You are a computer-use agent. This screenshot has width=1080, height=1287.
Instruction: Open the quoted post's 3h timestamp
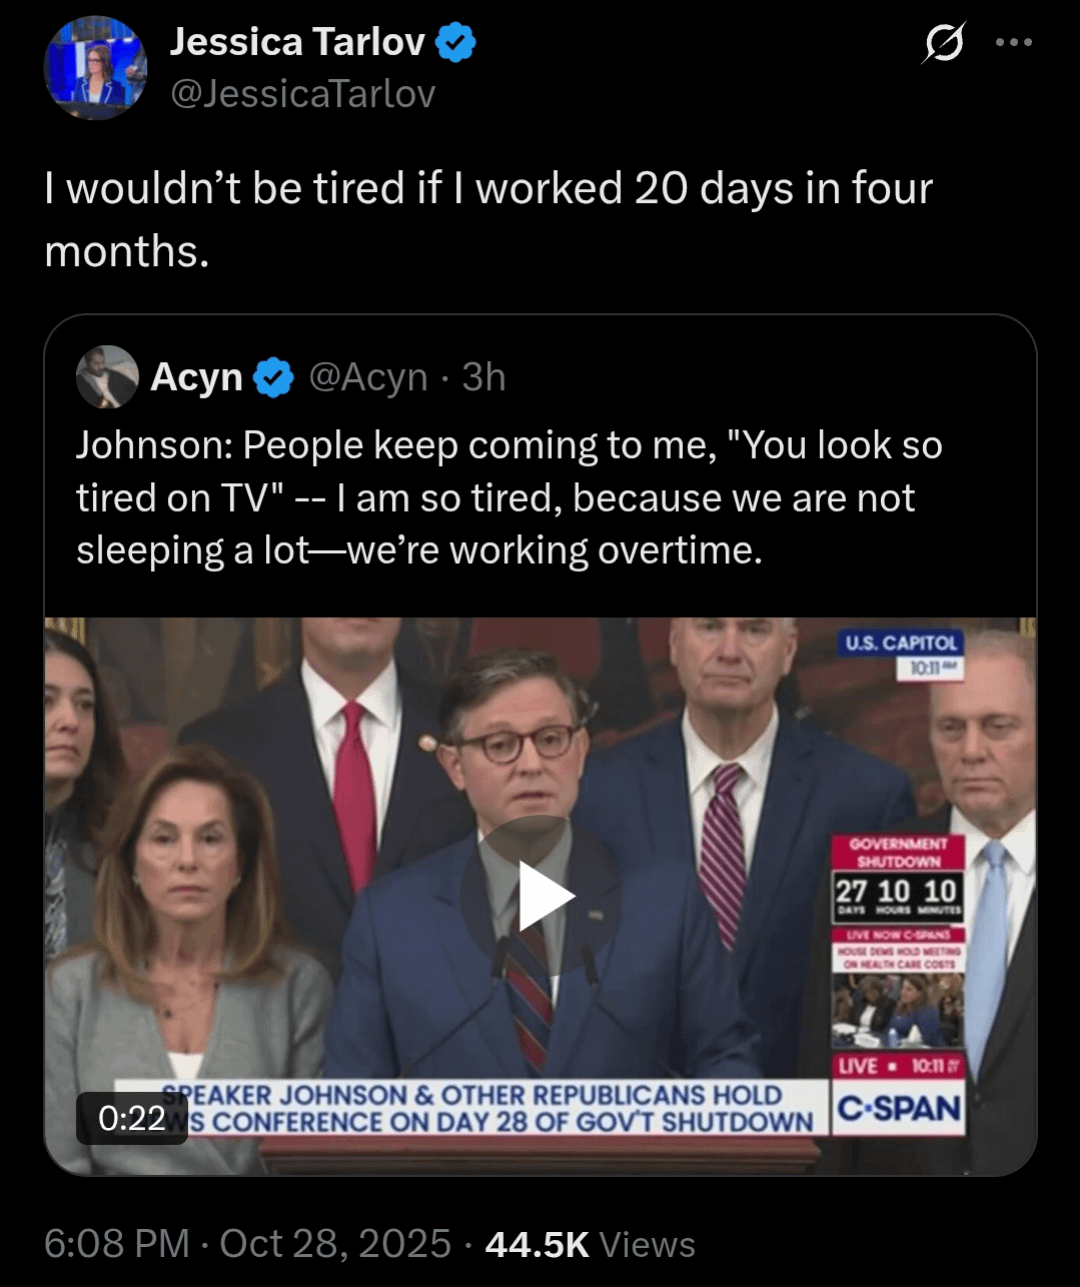(484, 378)
